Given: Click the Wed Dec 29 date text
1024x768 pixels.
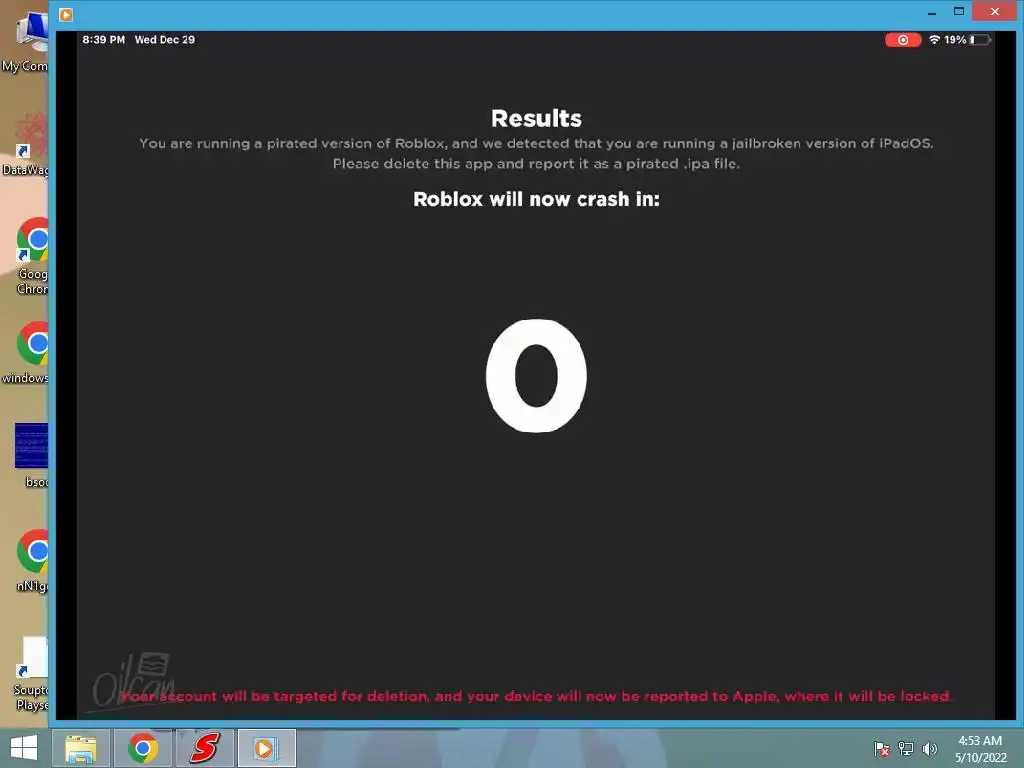Looking at the screenshot, I should pos(165,40).
